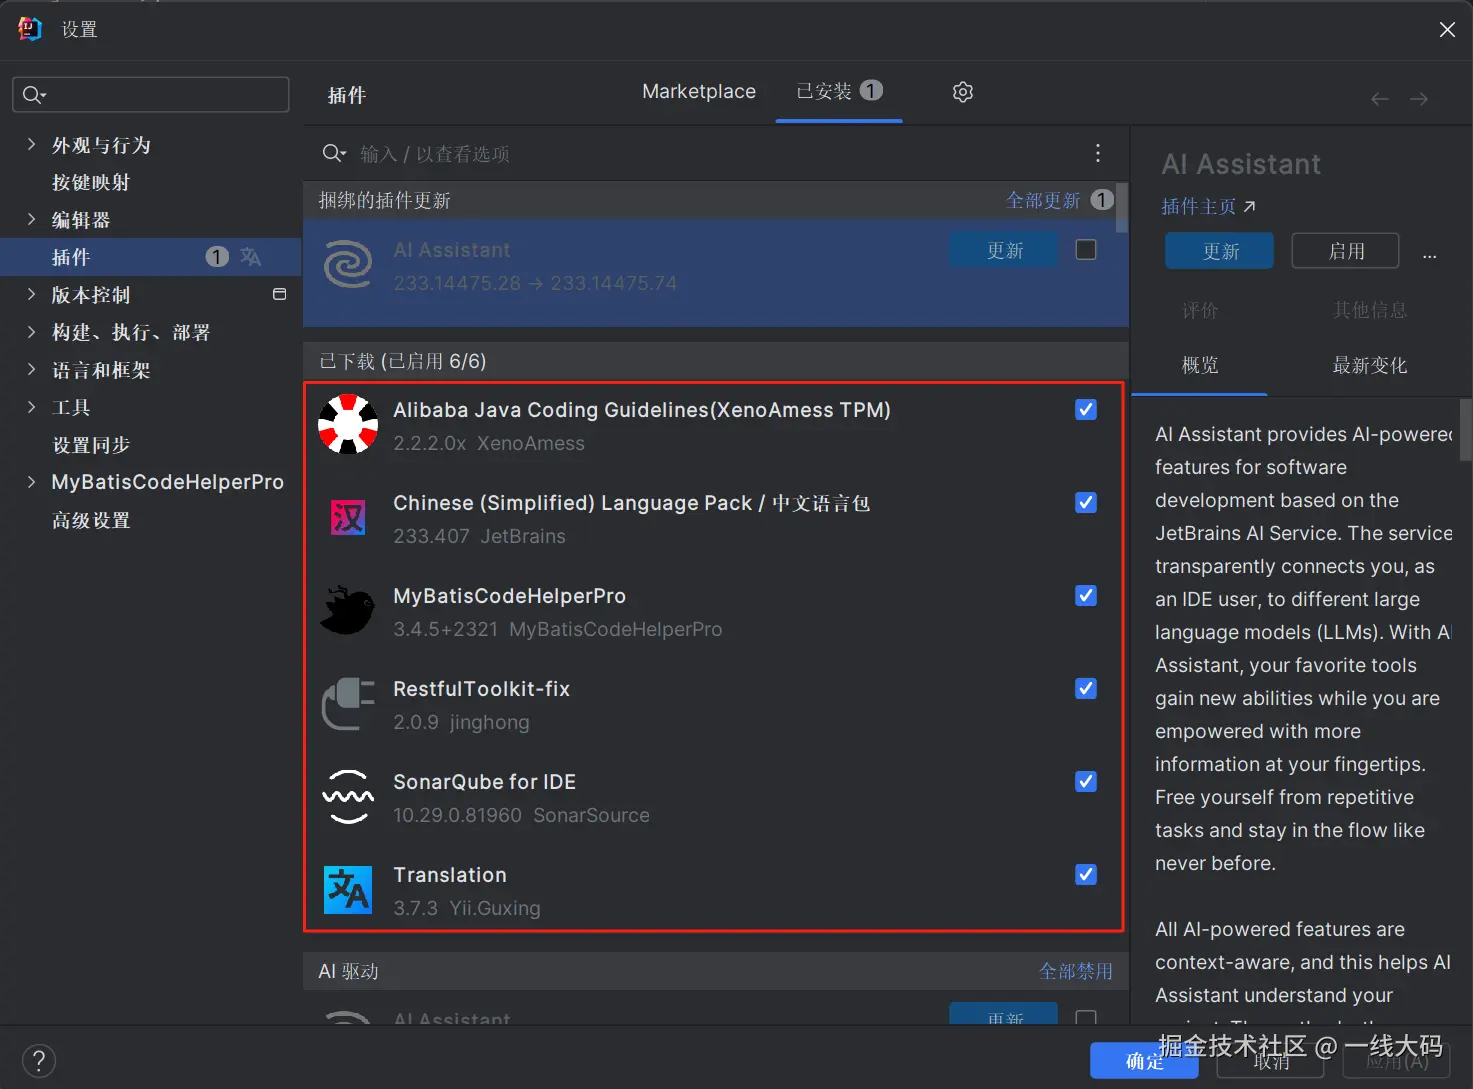Screen dimensions: 1473x1089
Task: Click in the settings search input field
Action: [151, 94]
